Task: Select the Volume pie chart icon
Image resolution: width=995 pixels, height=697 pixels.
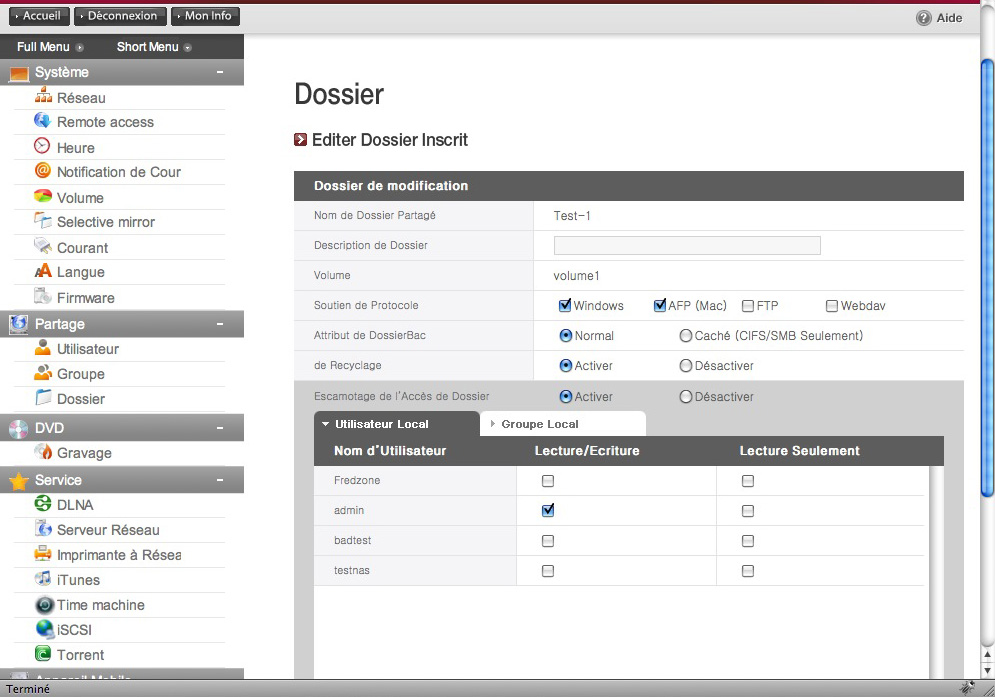Action: click(x=43, y=197)
